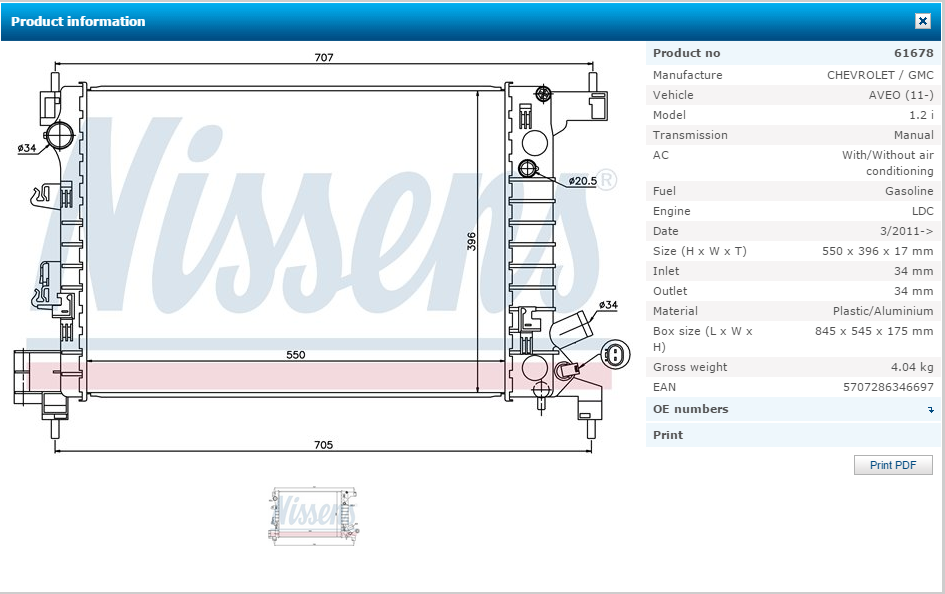The height and width of the screenshot is (594, 945).
Task: Click the Product information title text
Action: point(78,21)
